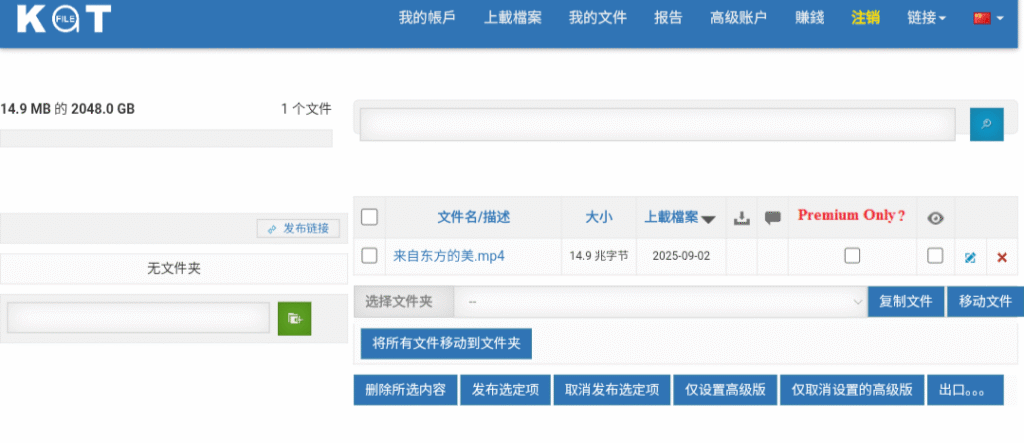
Task: Enable Premium Only checkbox for the file
Action: coord(852,256)
